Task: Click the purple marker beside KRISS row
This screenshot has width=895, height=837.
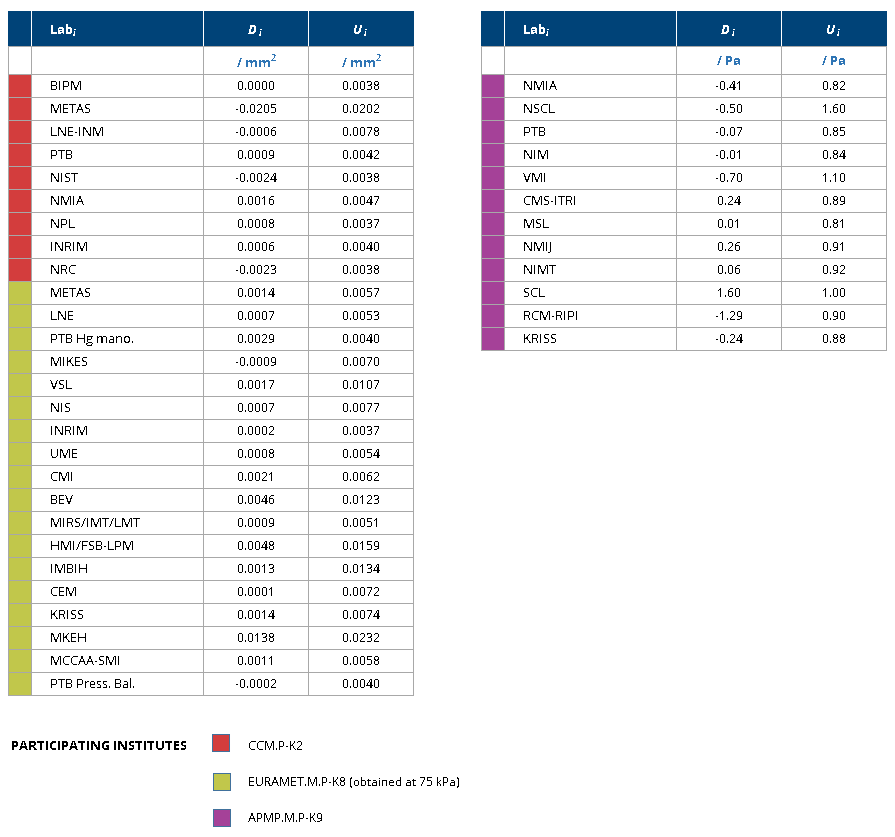Action: click(493, 339)
